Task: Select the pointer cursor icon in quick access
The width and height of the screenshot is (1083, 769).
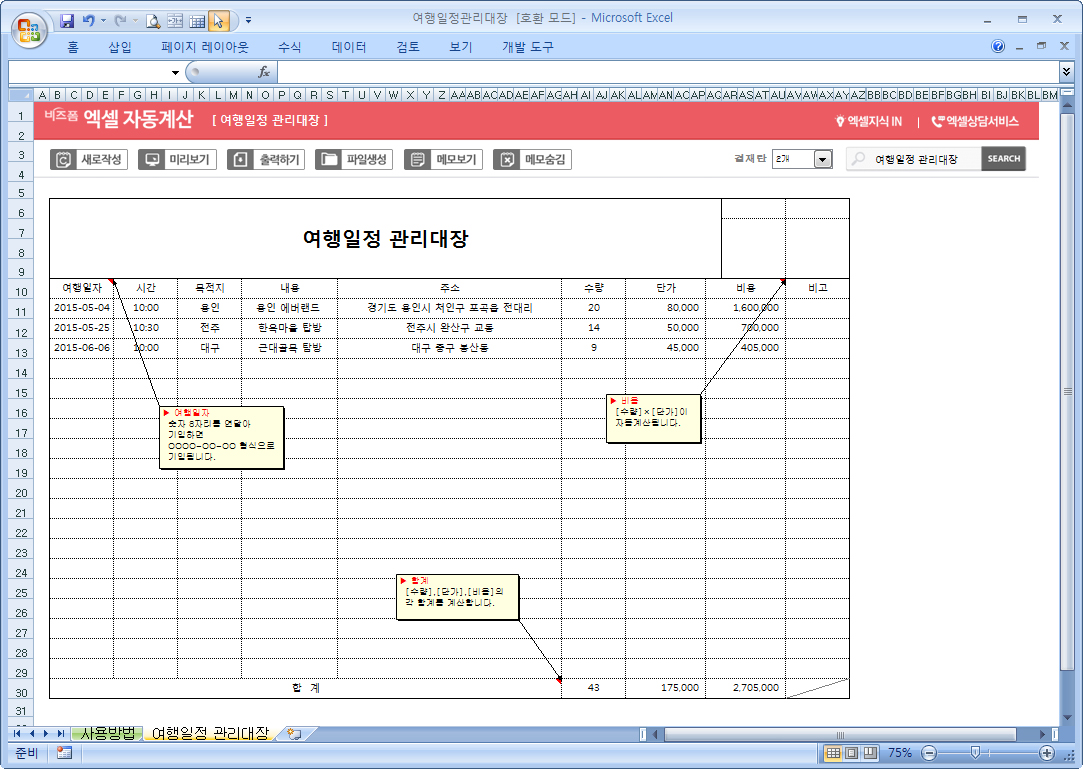Action: (218, 21)
